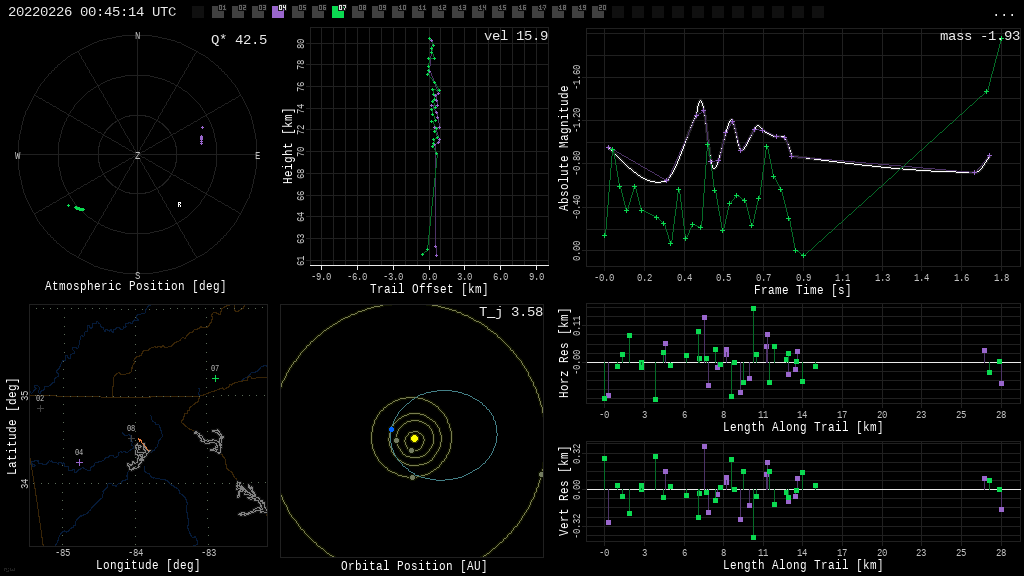This screenshot has width=1024, height=576.
Task: Click station 10 square in the top strip
Action: [x=398, y=12]
